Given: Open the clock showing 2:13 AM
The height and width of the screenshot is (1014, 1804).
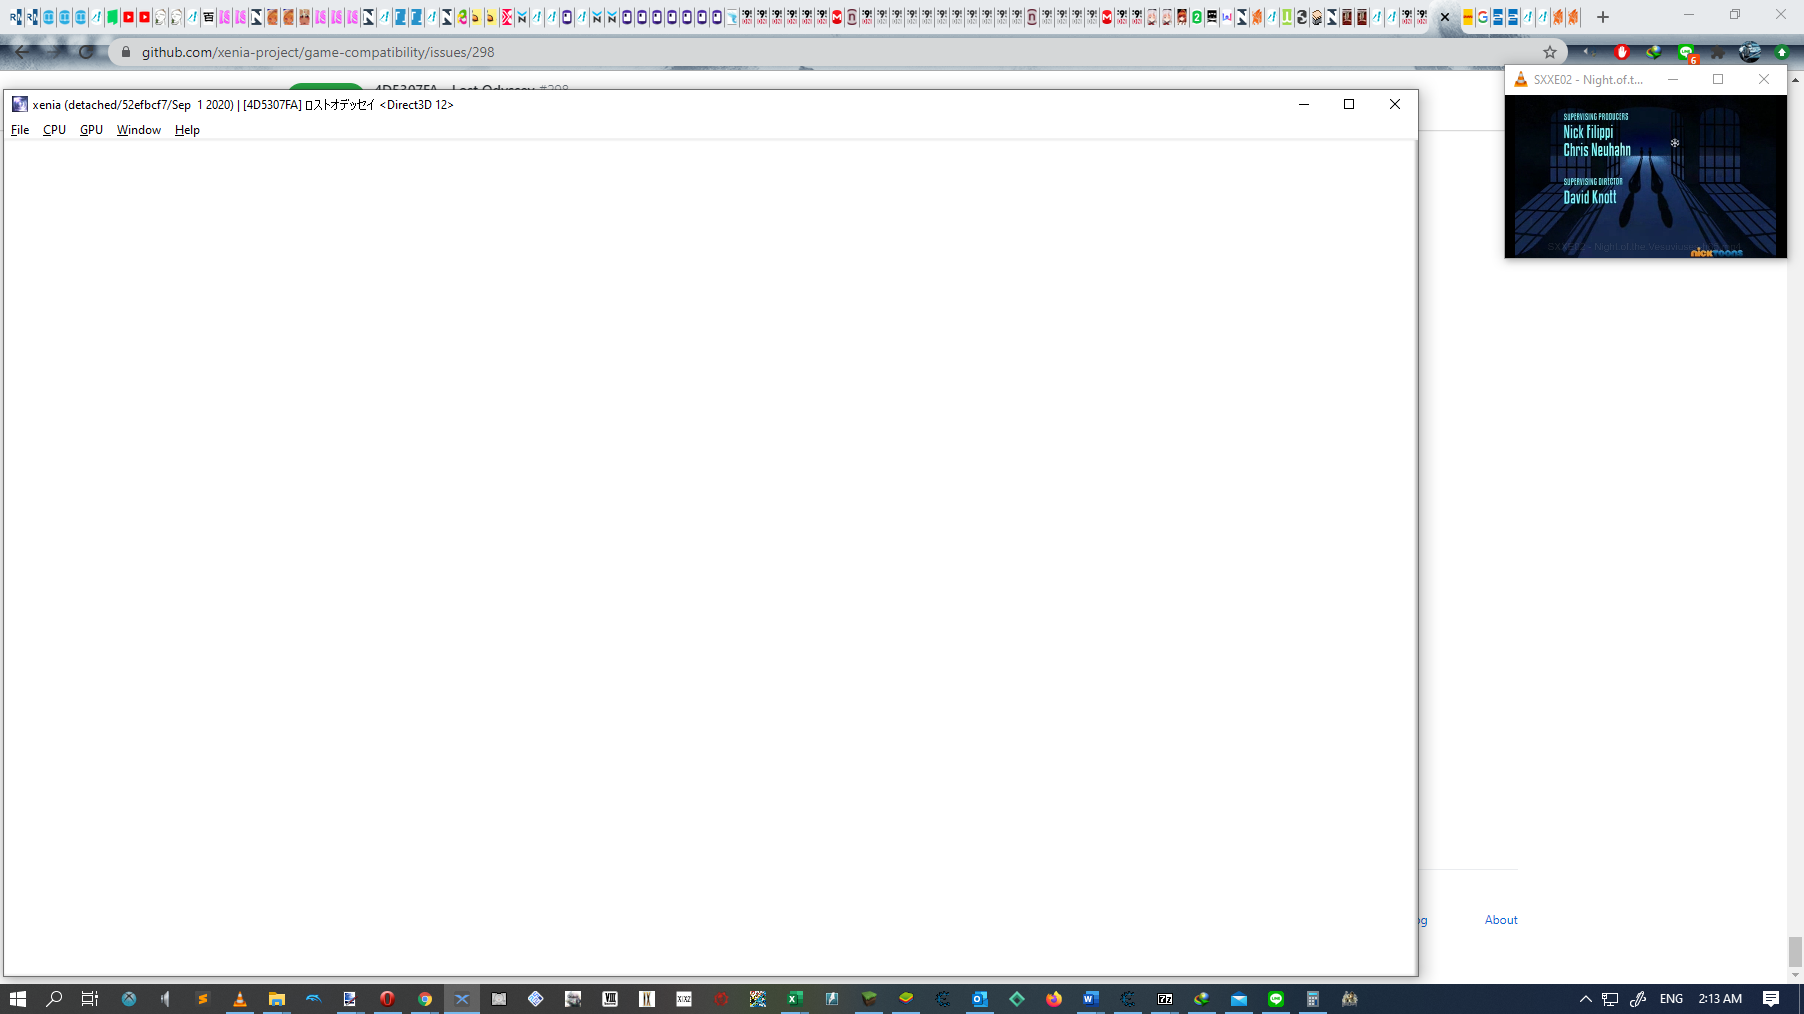Looking at the screenshot, I should click(x=1720, y=999).
